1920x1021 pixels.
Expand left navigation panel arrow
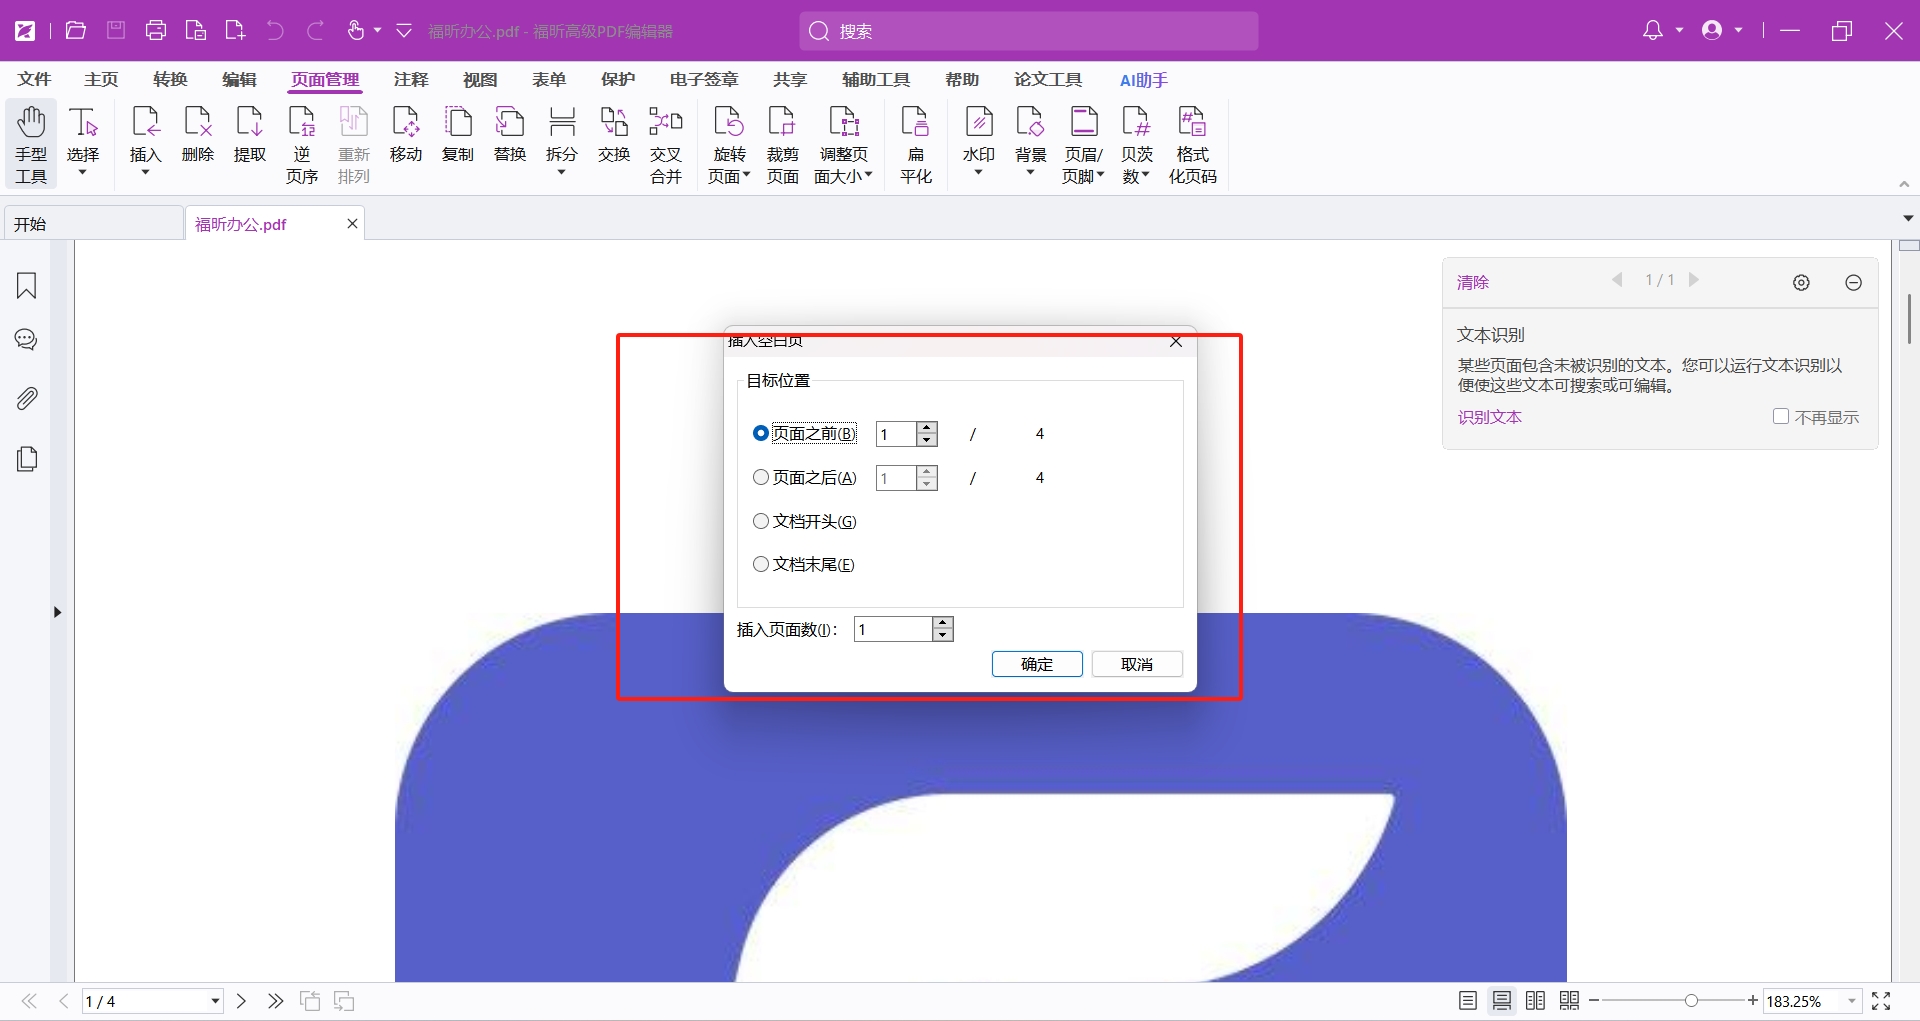(x=58, y=612)
